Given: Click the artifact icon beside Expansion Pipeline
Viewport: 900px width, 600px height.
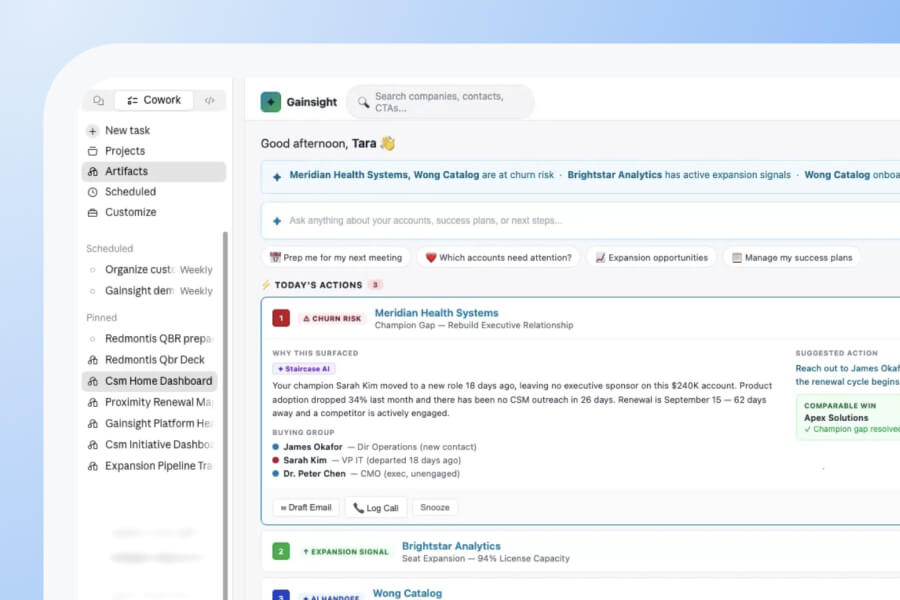Looking at the screenshot, I should click(92, 466).
